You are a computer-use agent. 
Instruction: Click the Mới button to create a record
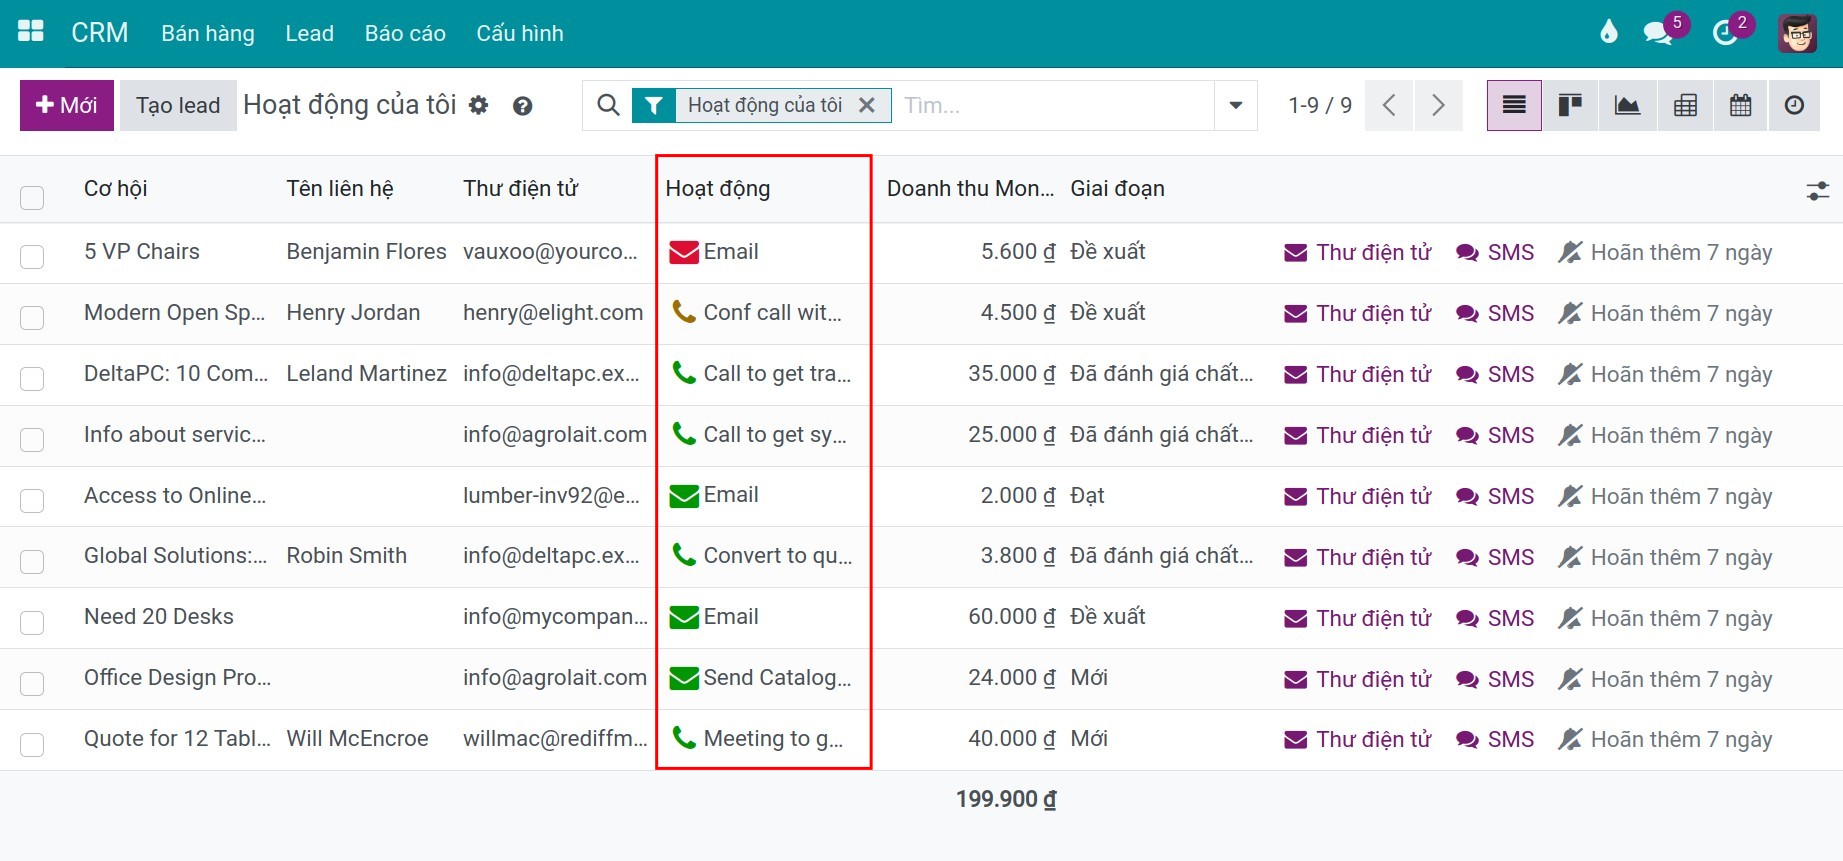tap(67, 105)
